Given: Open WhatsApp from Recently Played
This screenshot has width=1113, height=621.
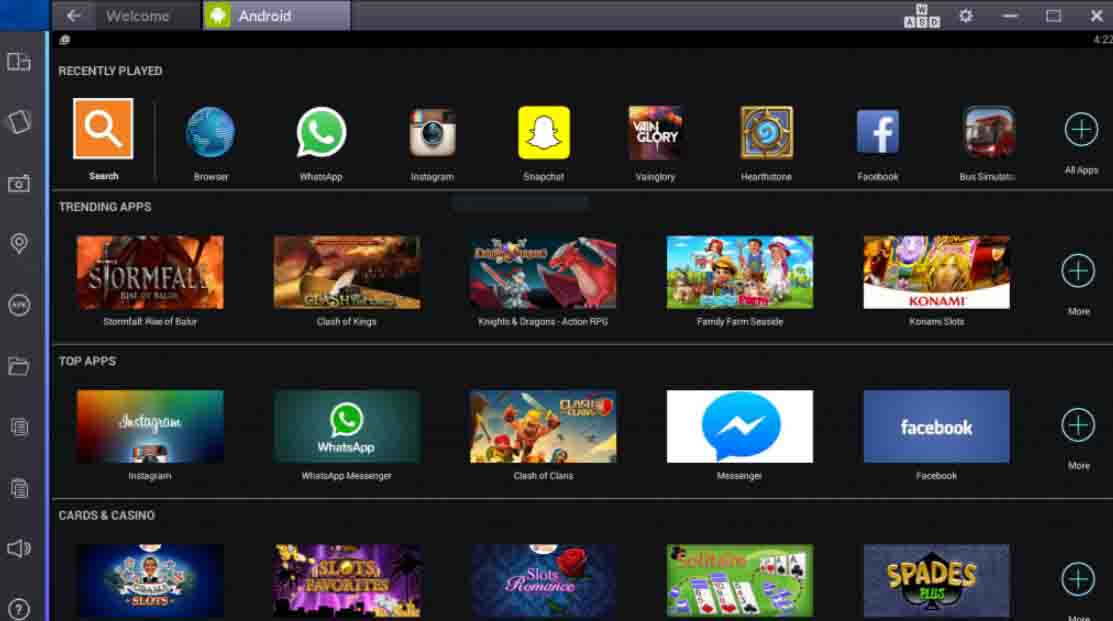Looking at the screenshot, I should click(321, 133).
